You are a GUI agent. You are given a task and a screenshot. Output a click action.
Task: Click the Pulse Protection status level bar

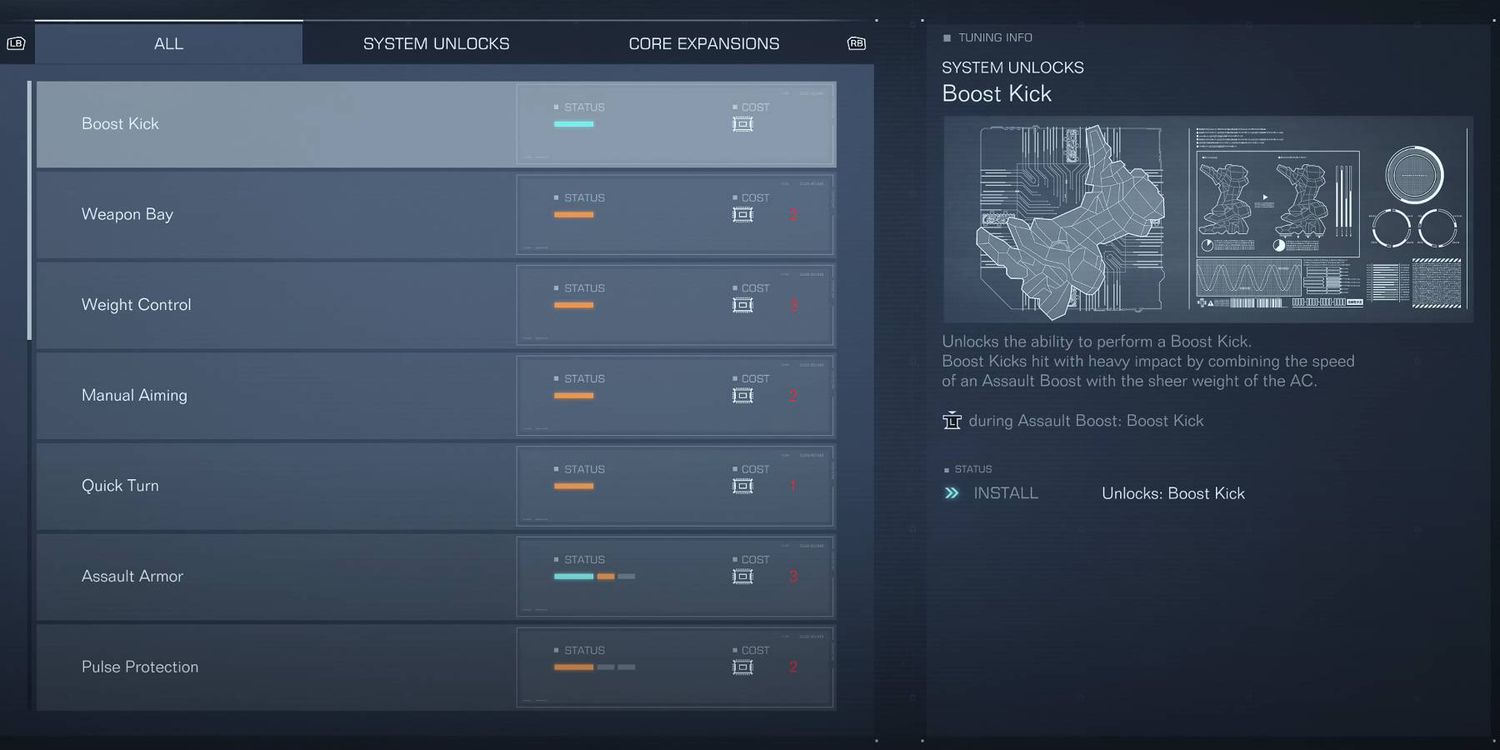(594, 667)
